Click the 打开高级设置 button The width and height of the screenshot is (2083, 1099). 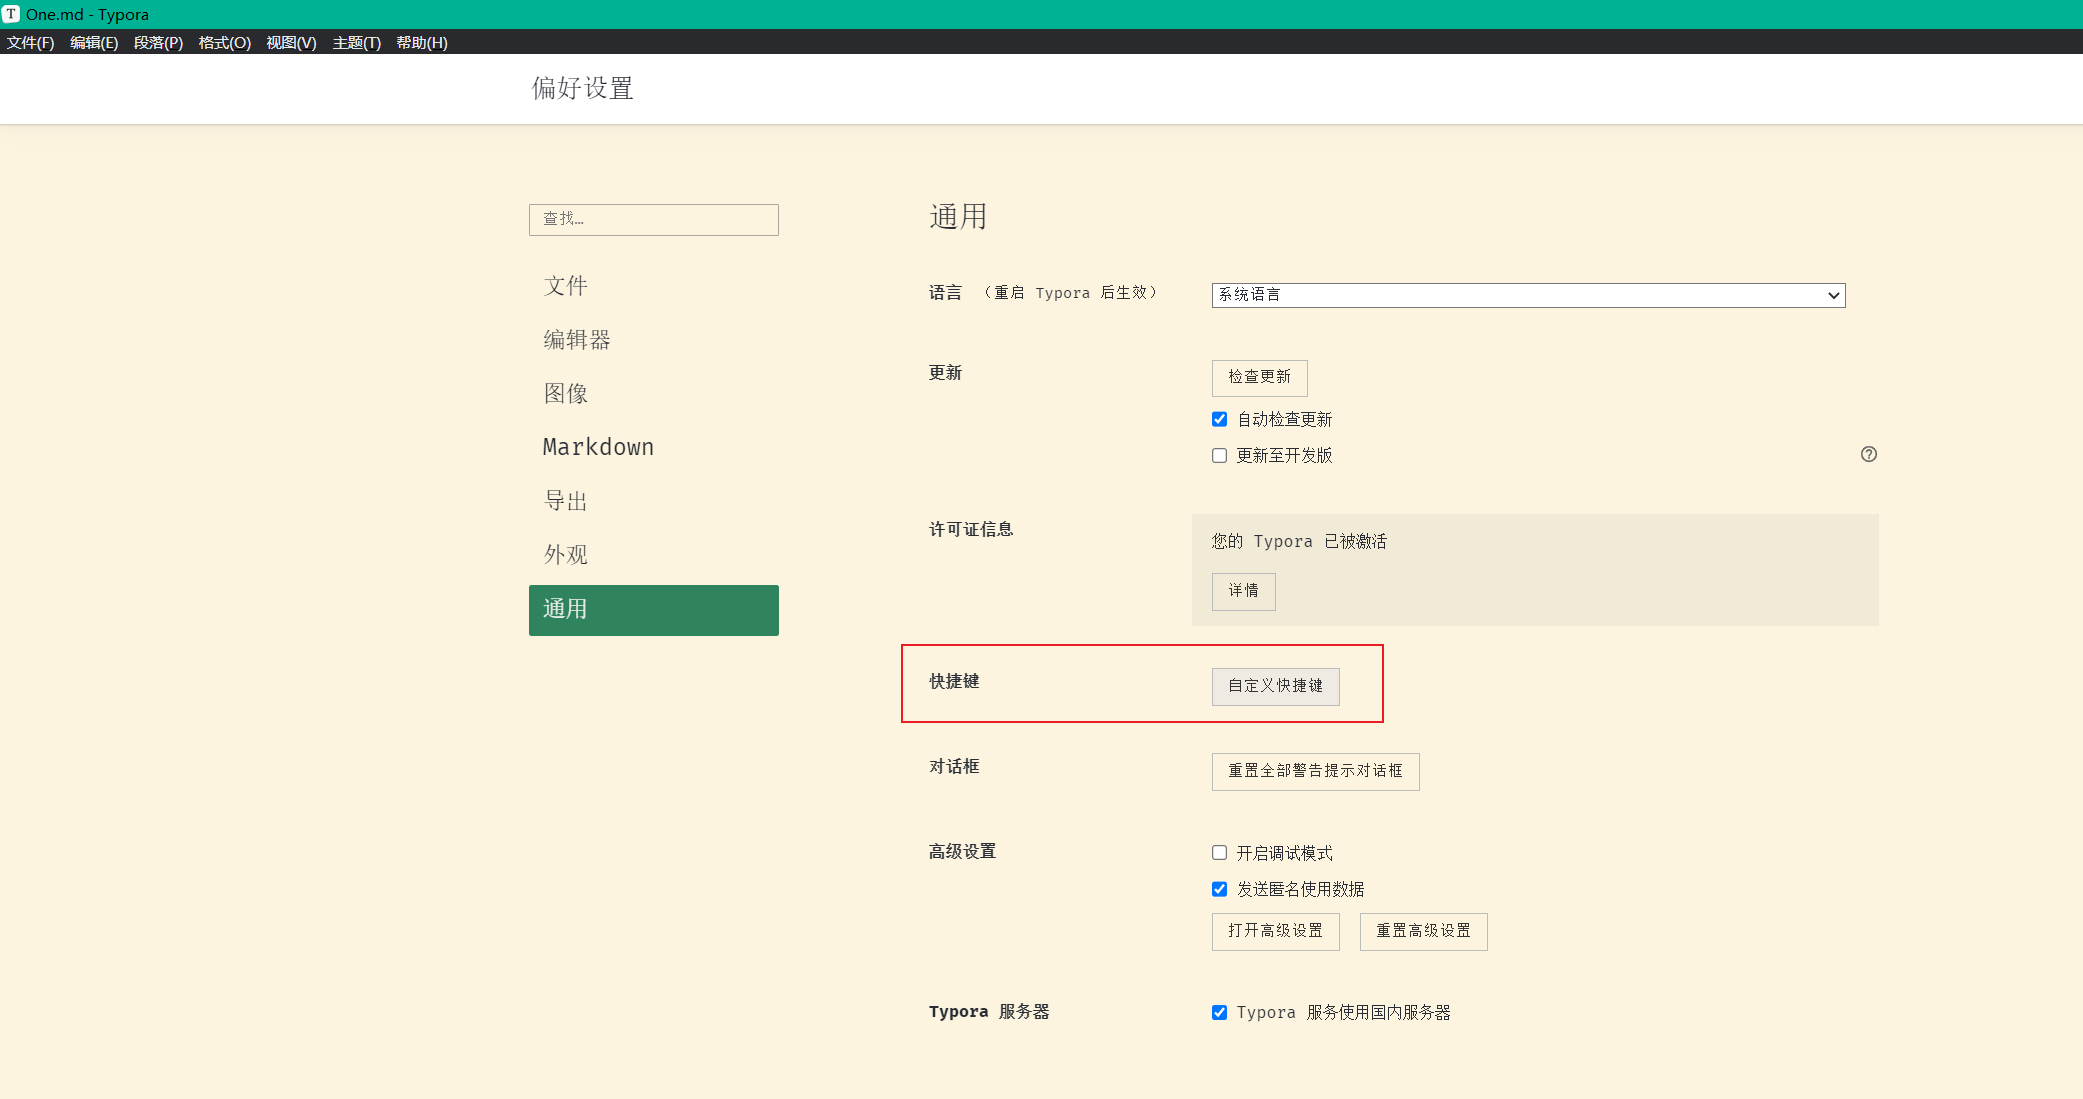[1275, 931]
